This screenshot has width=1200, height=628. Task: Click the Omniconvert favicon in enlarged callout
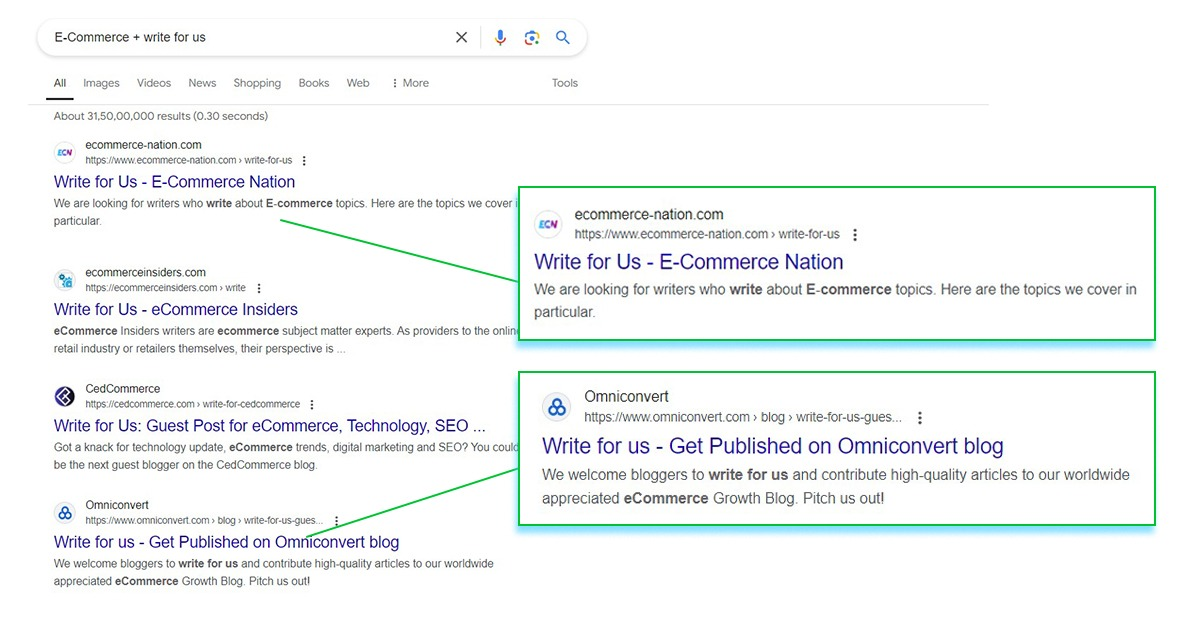(557, 407)
